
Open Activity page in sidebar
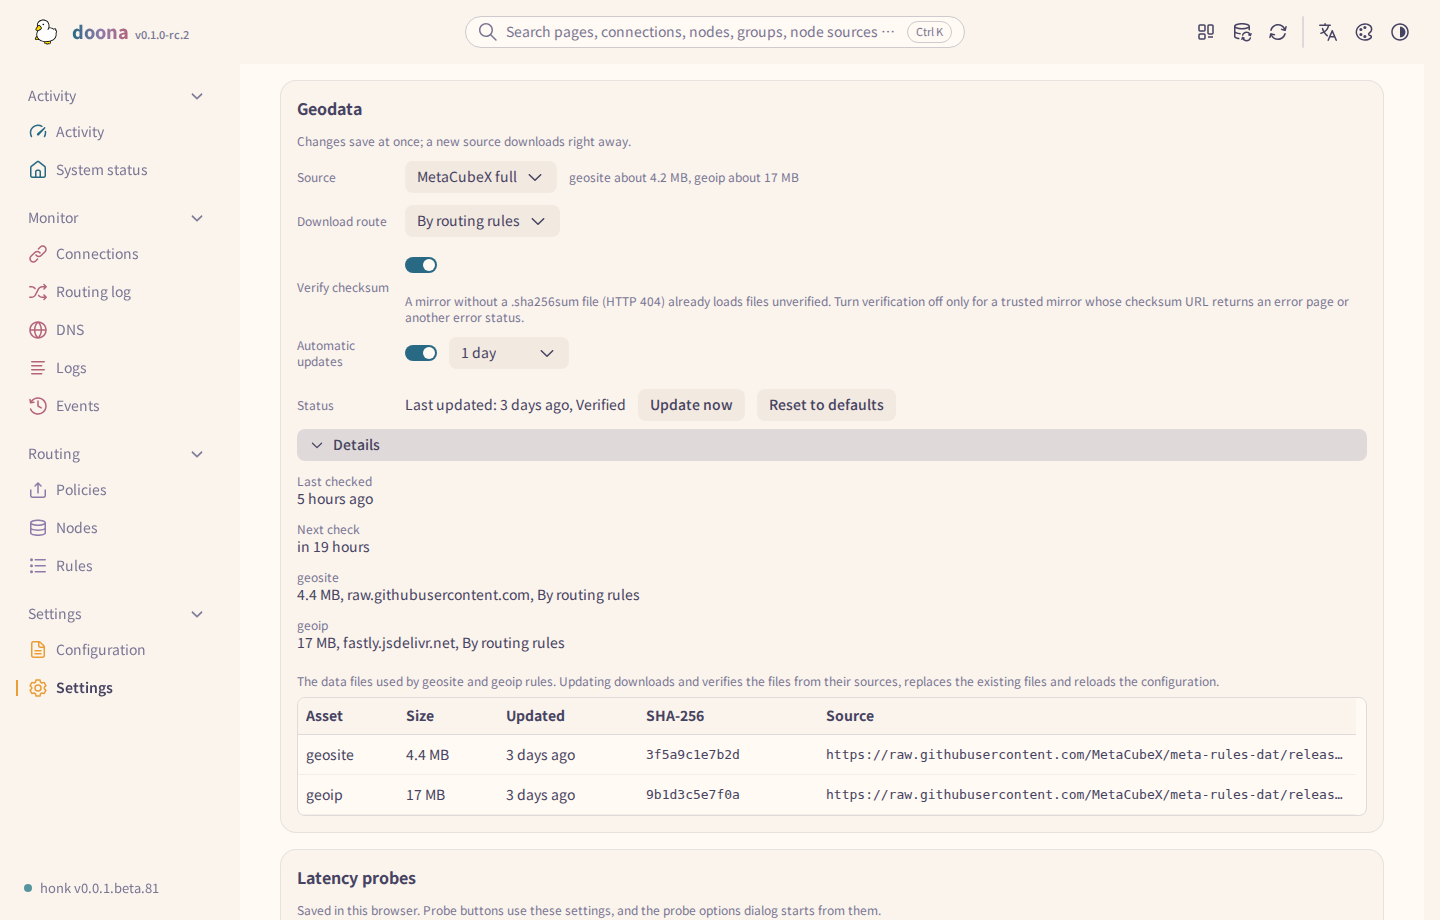pos(118,132)
